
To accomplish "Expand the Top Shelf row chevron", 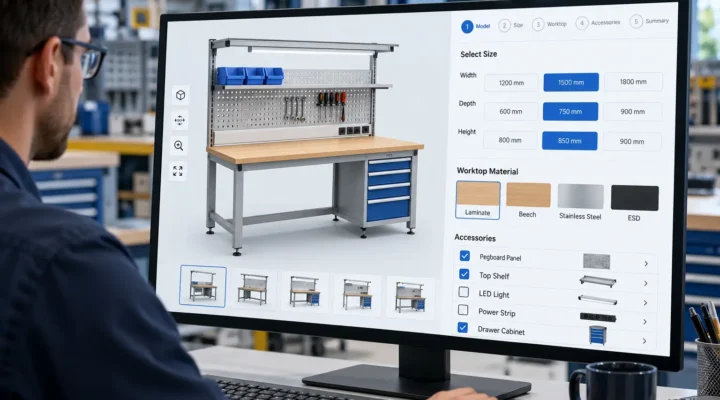I will point(646,283).
